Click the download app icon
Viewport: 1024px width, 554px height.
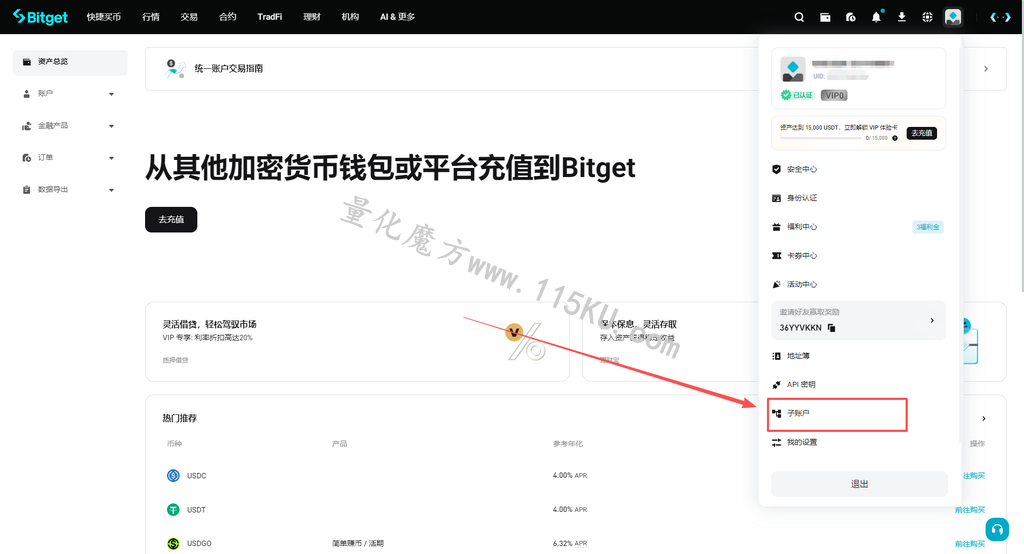pyautogui.click(x=902, y=17)
